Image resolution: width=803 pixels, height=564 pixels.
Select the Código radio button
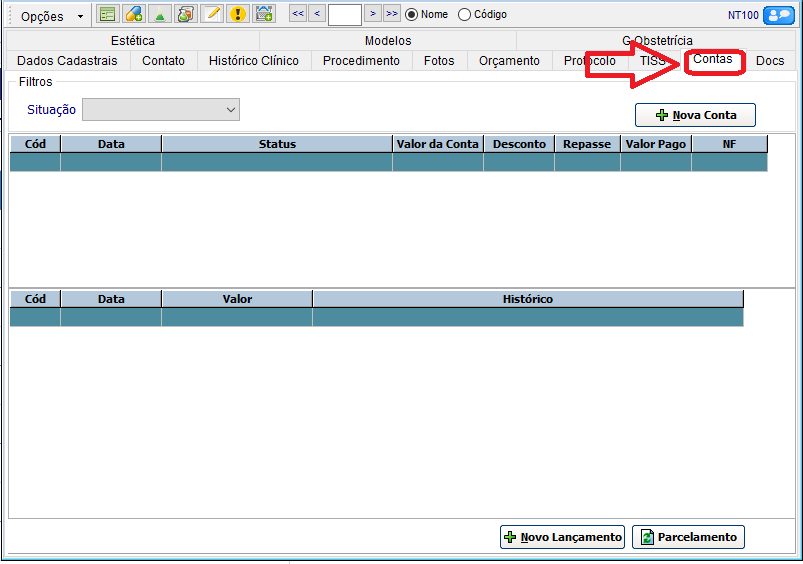tap(464, 15)
